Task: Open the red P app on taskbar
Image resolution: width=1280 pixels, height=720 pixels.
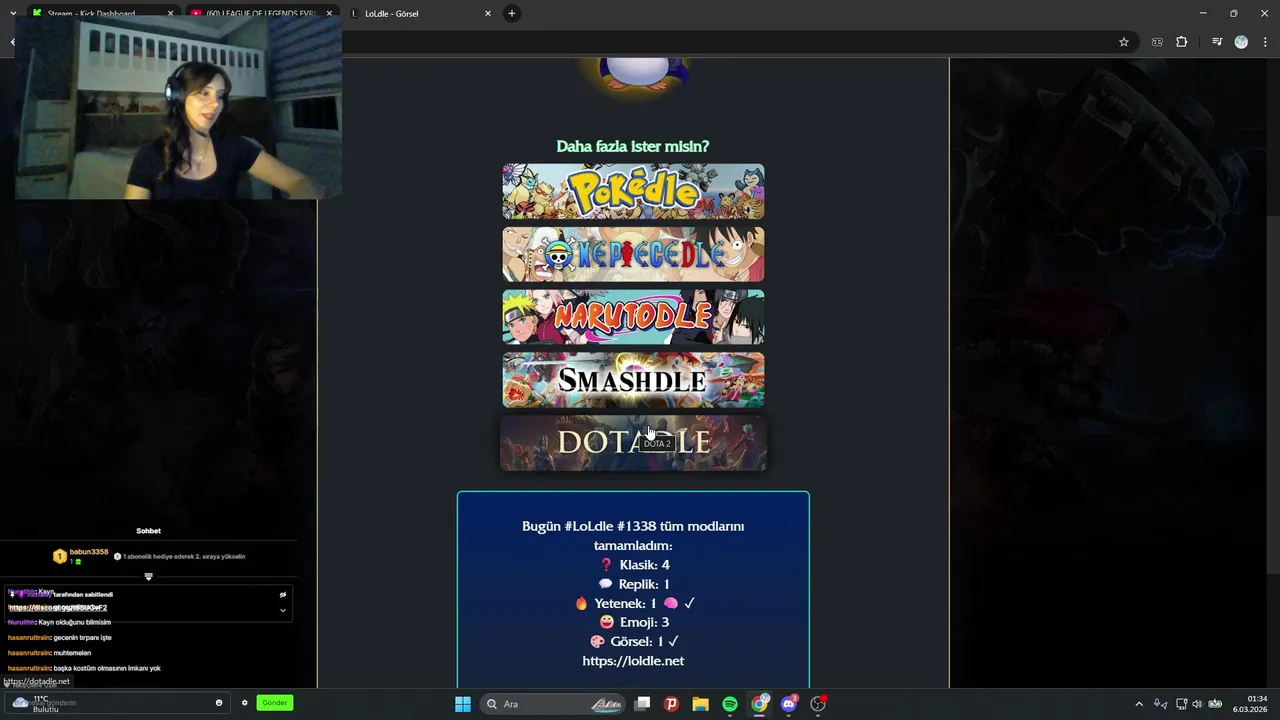Action: (671, 704)
